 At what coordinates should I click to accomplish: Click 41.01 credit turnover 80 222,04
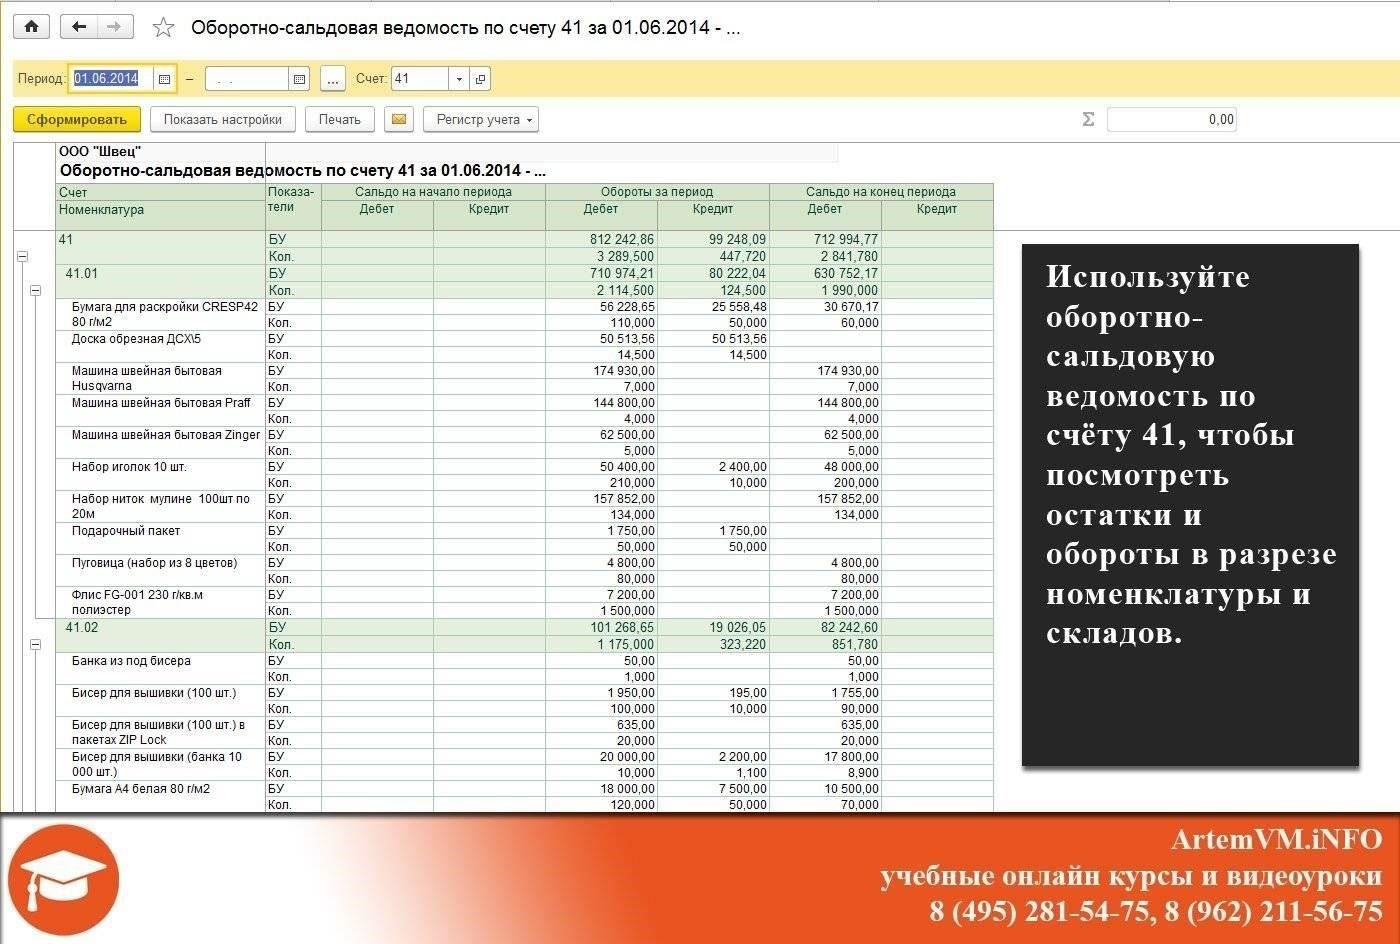point(737,274)
